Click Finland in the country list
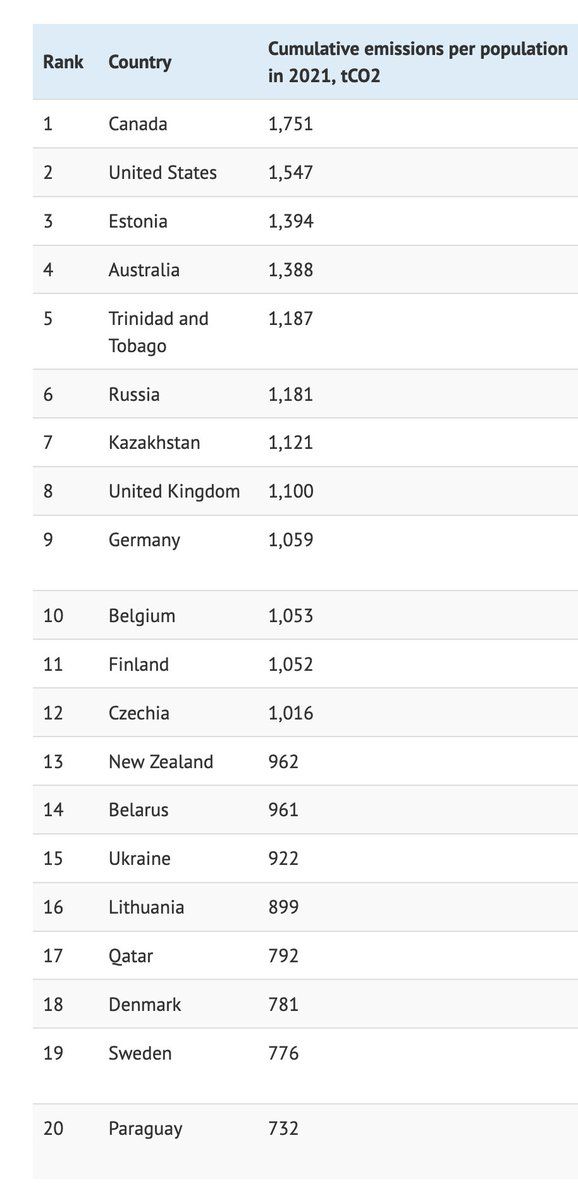Screen dimensions: 578x1200 139,664
